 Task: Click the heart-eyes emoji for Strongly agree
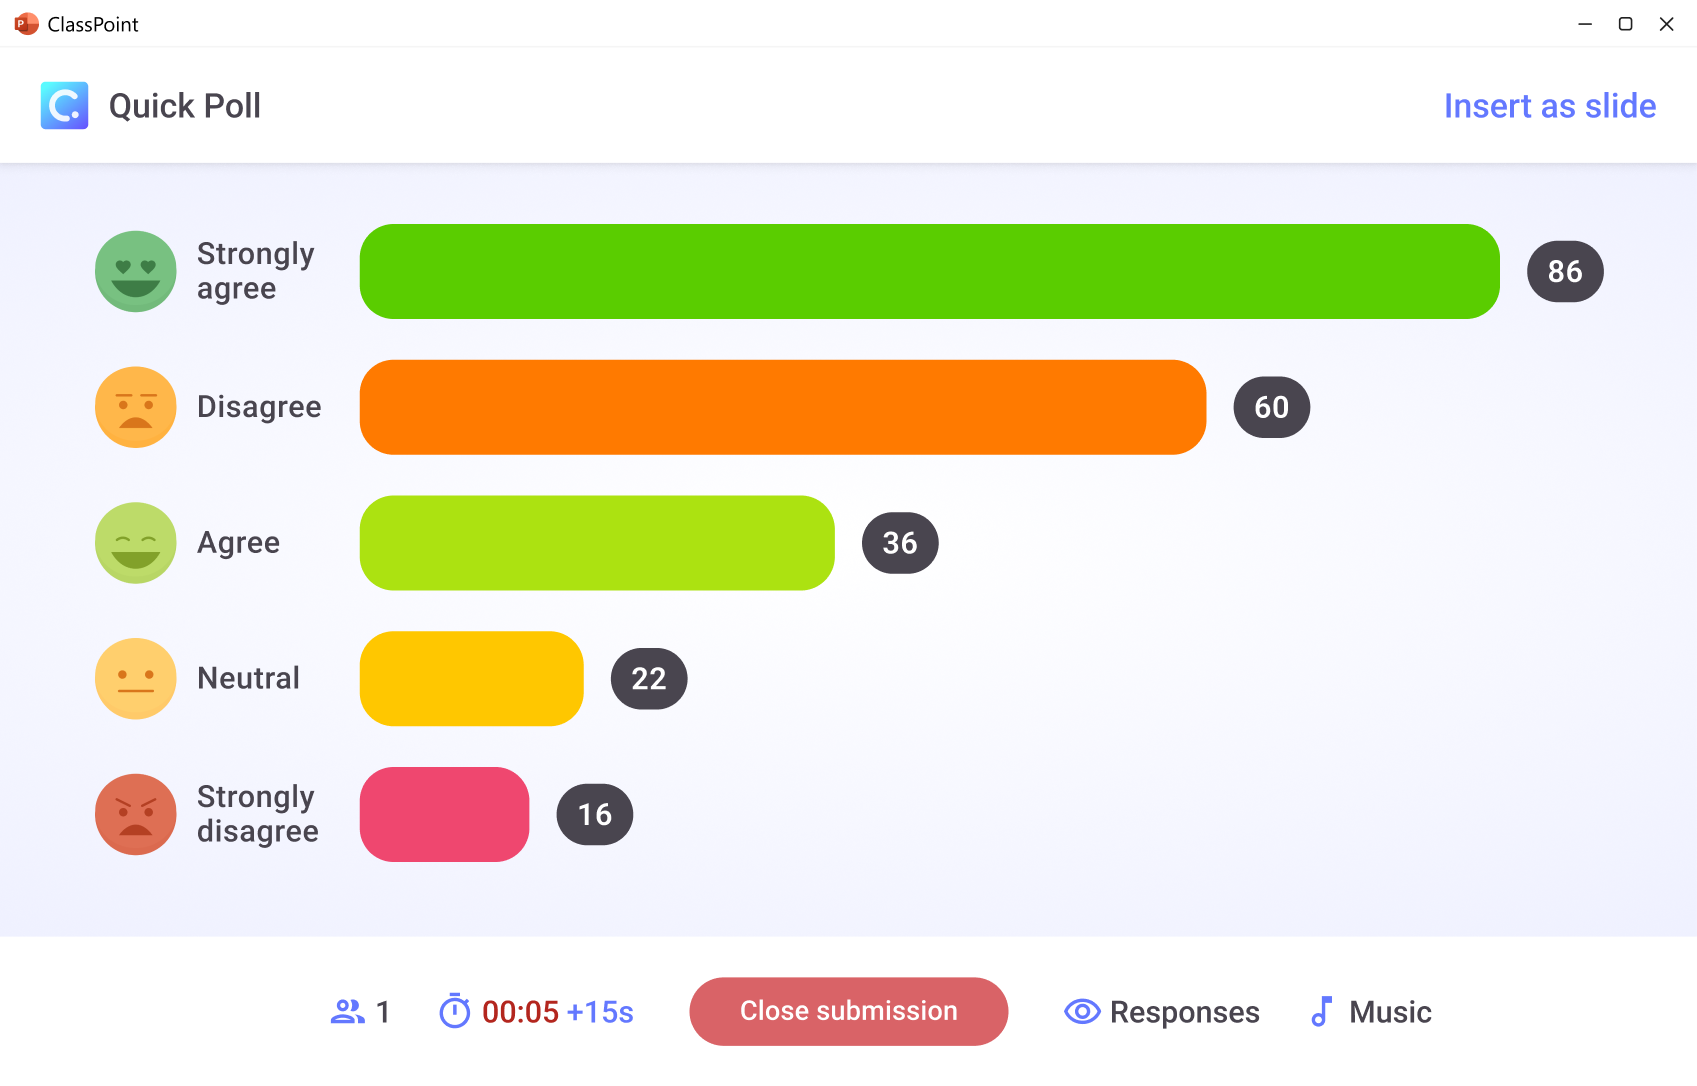135,271
